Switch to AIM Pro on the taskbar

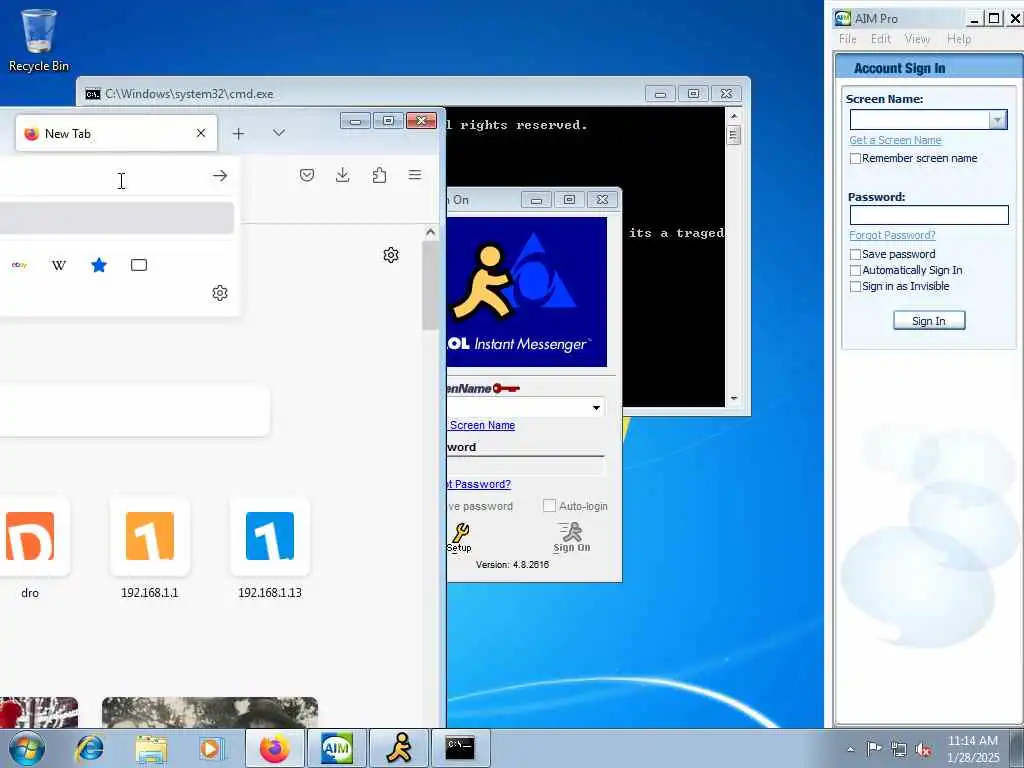[337, 748]
